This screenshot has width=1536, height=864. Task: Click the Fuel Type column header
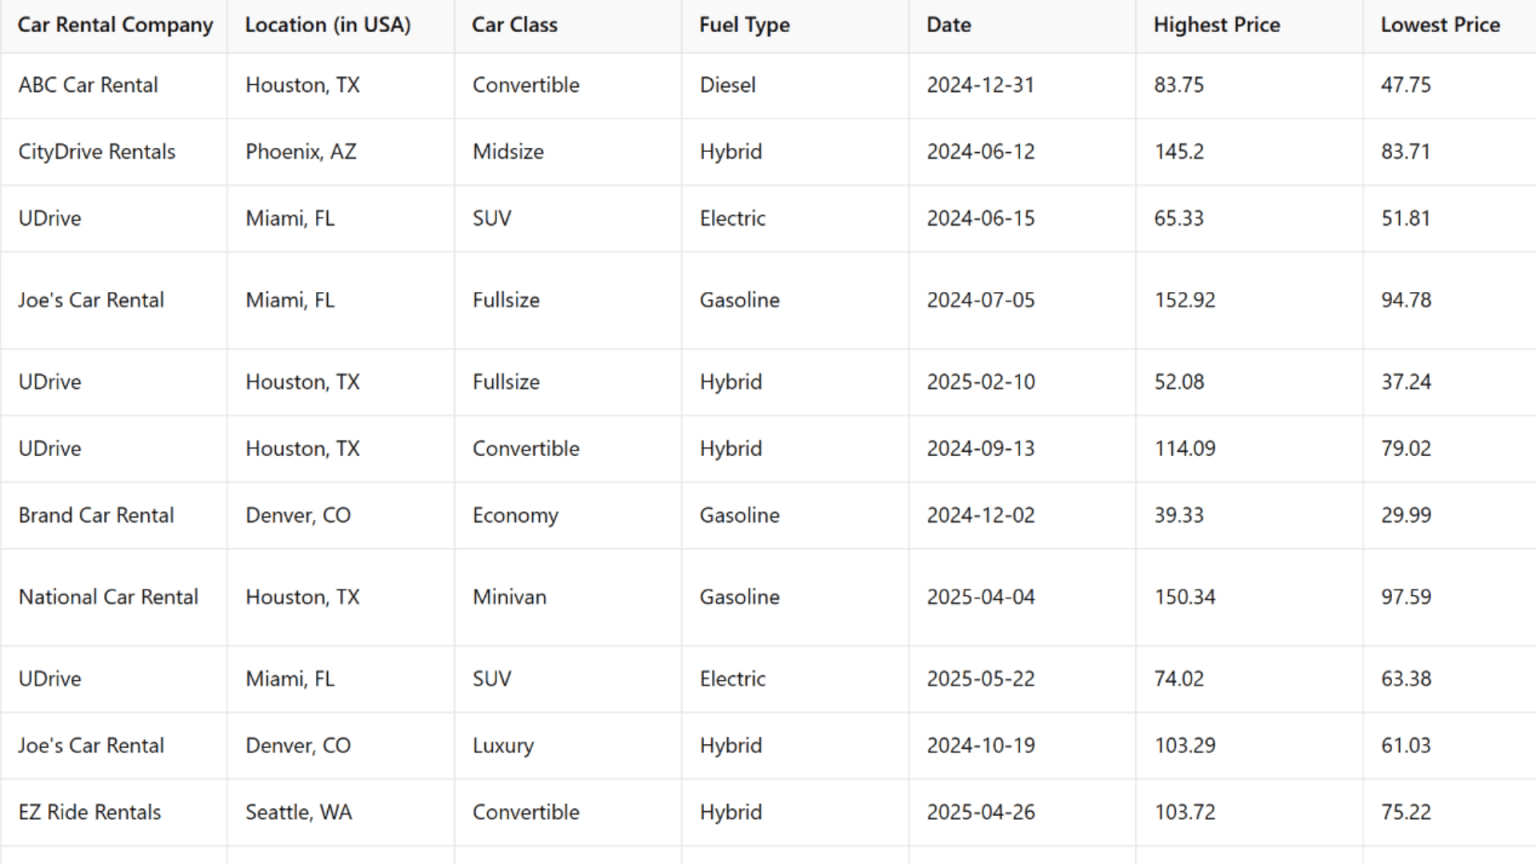[x=744, y=25]
